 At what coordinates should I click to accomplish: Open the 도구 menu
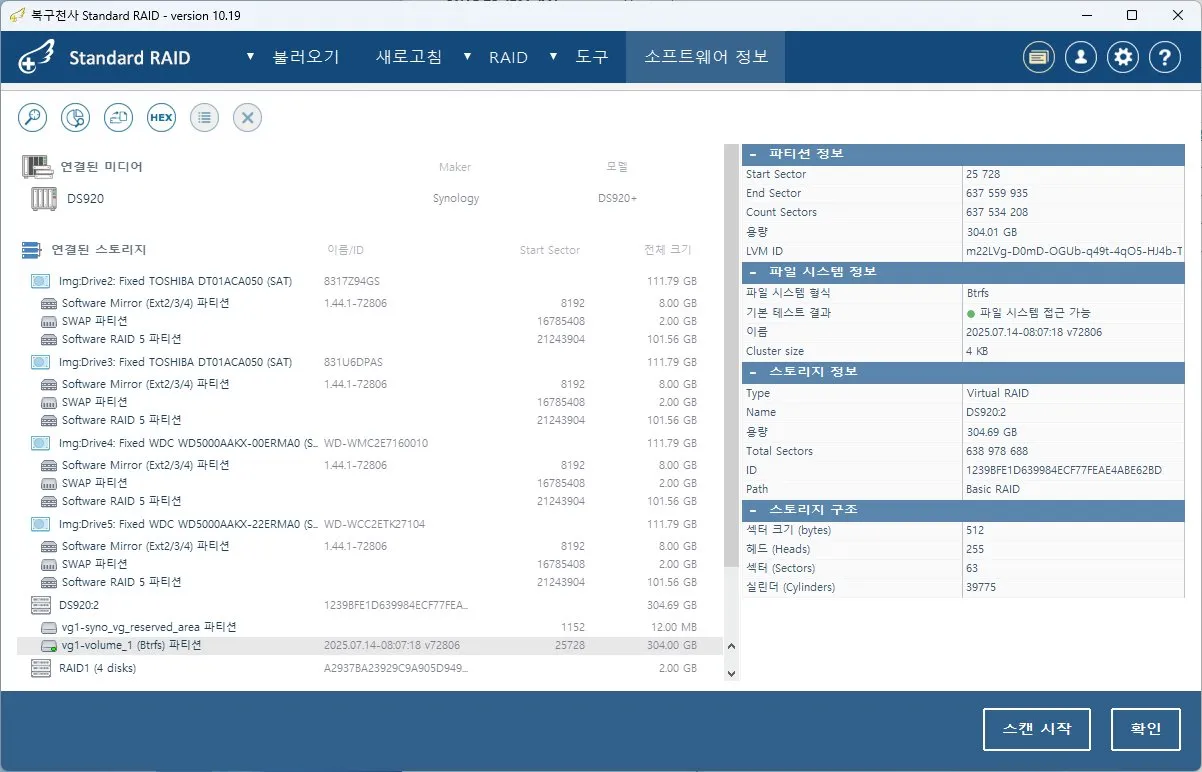click(x=592, y=57)
